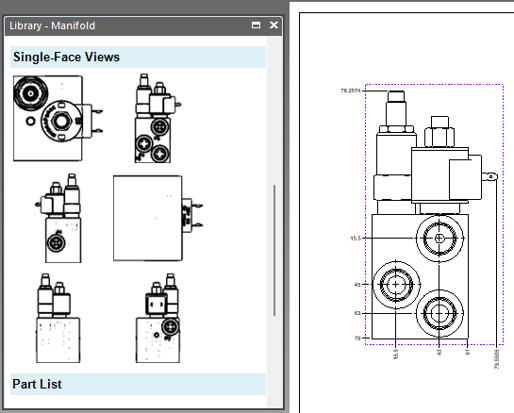Select the lower right port in drawing
This screenshot has height=413, width=514.
(x=439, y=314)
